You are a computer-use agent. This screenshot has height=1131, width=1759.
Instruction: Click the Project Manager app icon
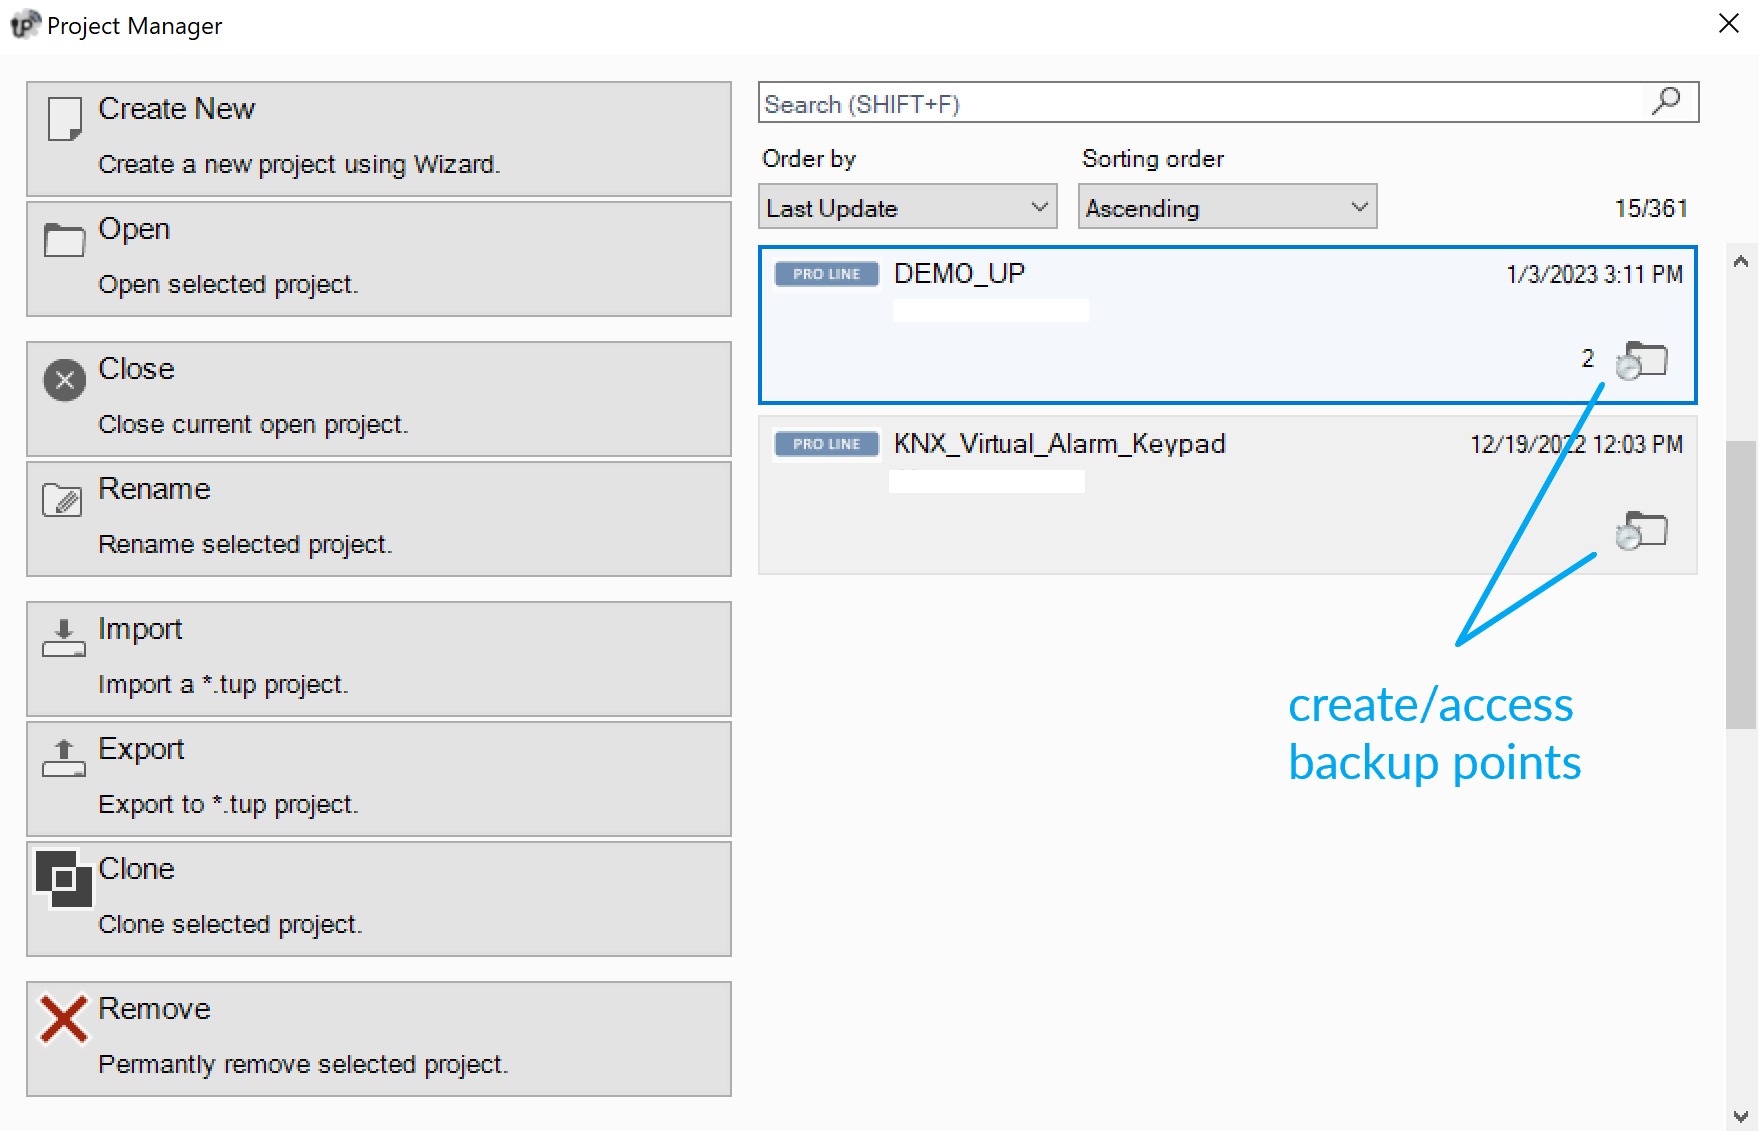pos(25,24)
